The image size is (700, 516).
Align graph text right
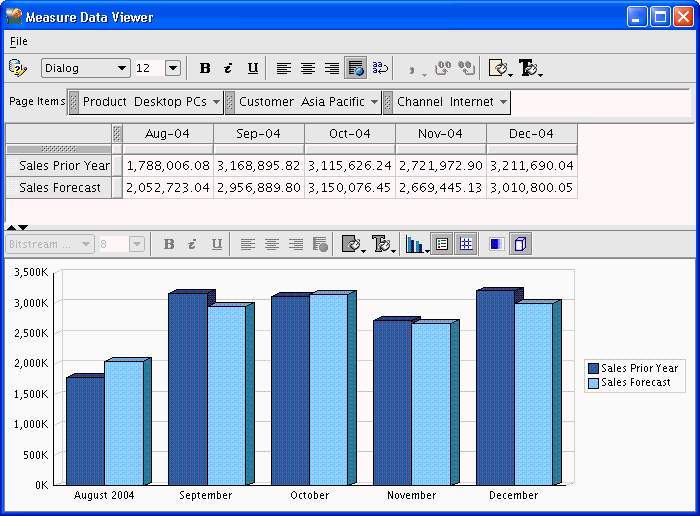tap(296, 244)
